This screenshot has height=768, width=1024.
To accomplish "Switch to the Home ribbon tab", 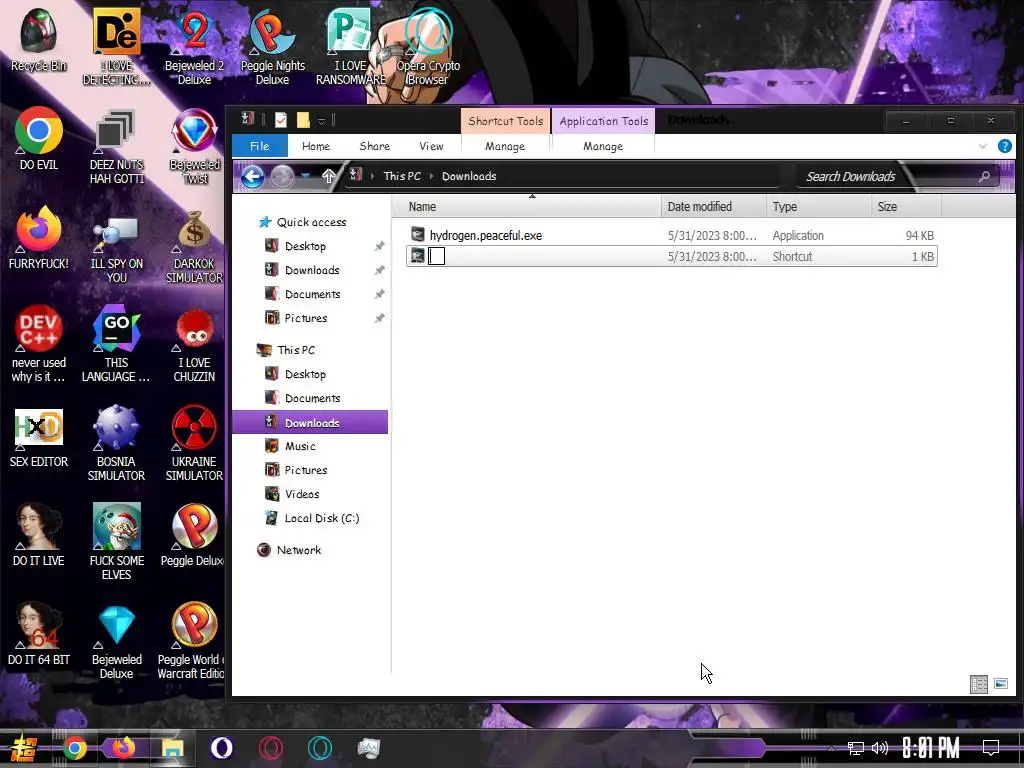I will pos(315,146).
